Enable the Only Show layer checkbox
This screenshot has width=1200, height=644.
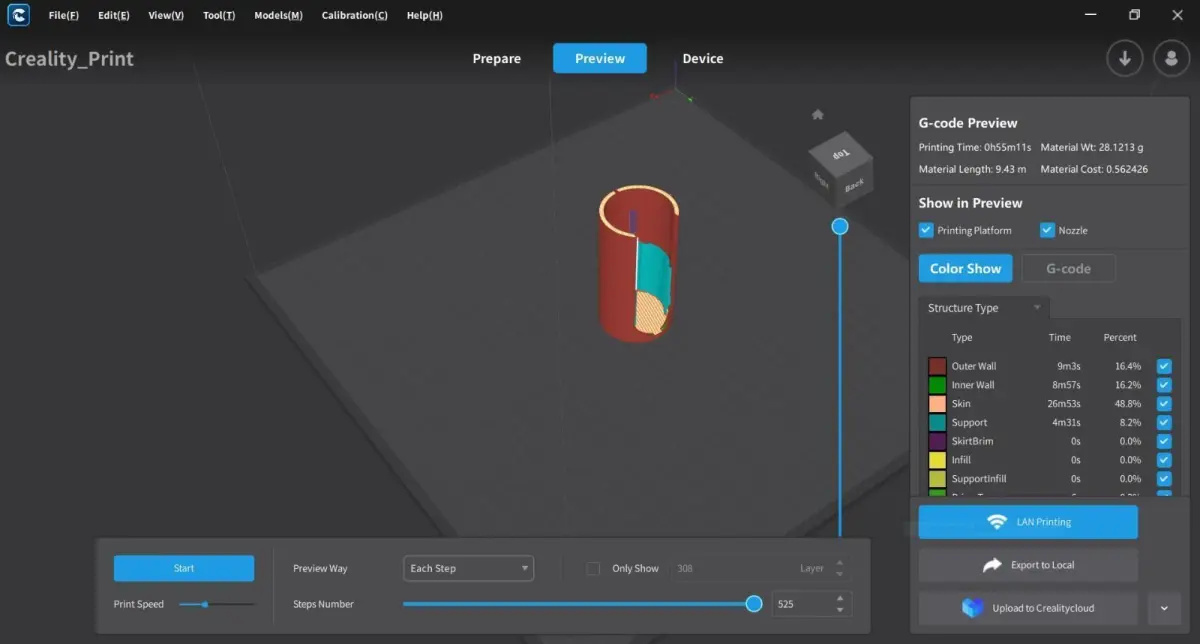[593, 568]
